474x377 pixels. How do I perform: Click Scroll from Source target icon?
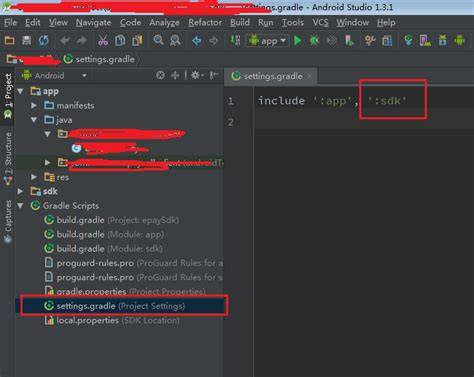click(160, 75)
